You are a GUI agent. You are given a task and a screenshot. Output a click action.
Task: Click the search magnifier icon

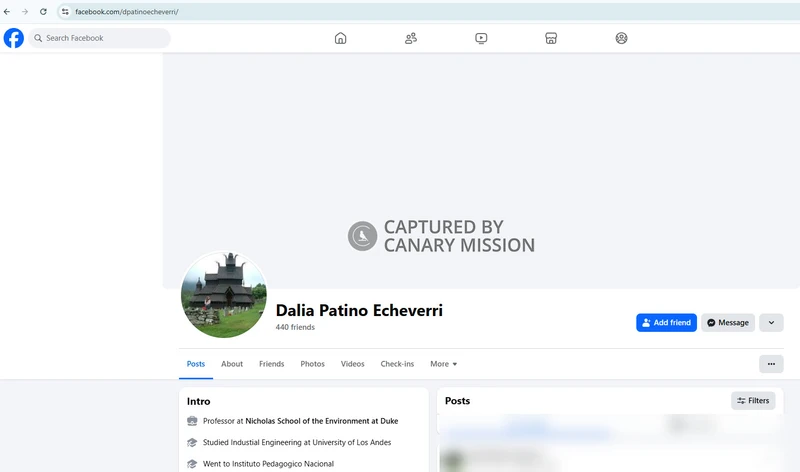38,38
